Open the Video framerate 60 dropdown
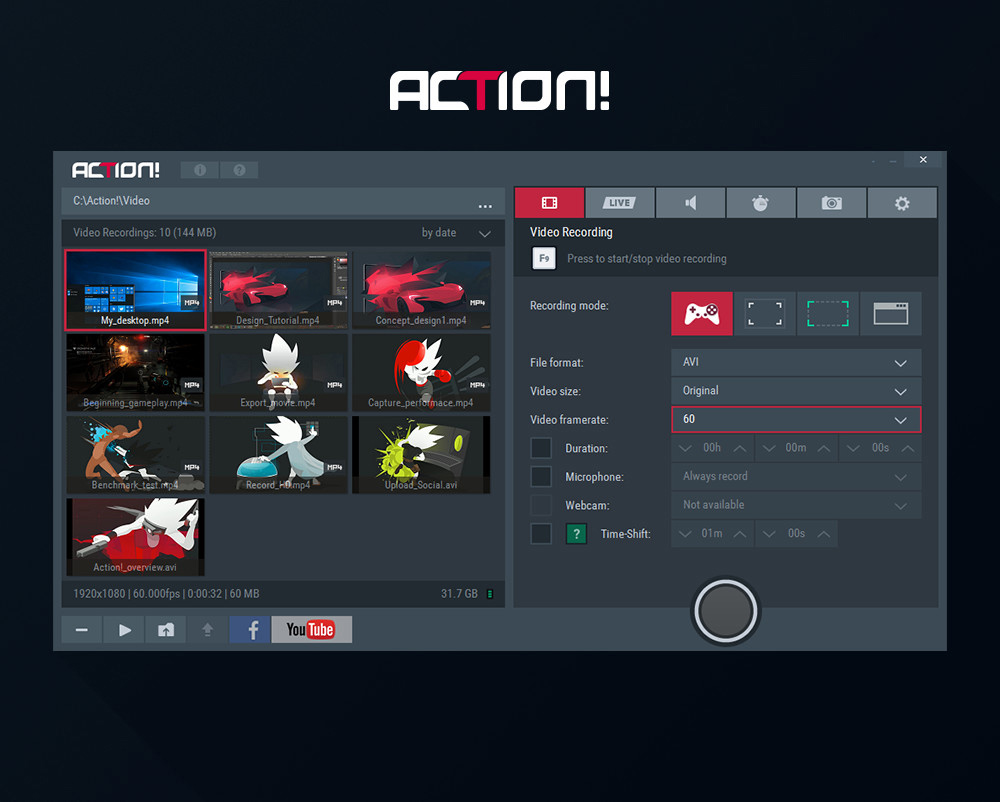1000x802 pixels. 796,419
